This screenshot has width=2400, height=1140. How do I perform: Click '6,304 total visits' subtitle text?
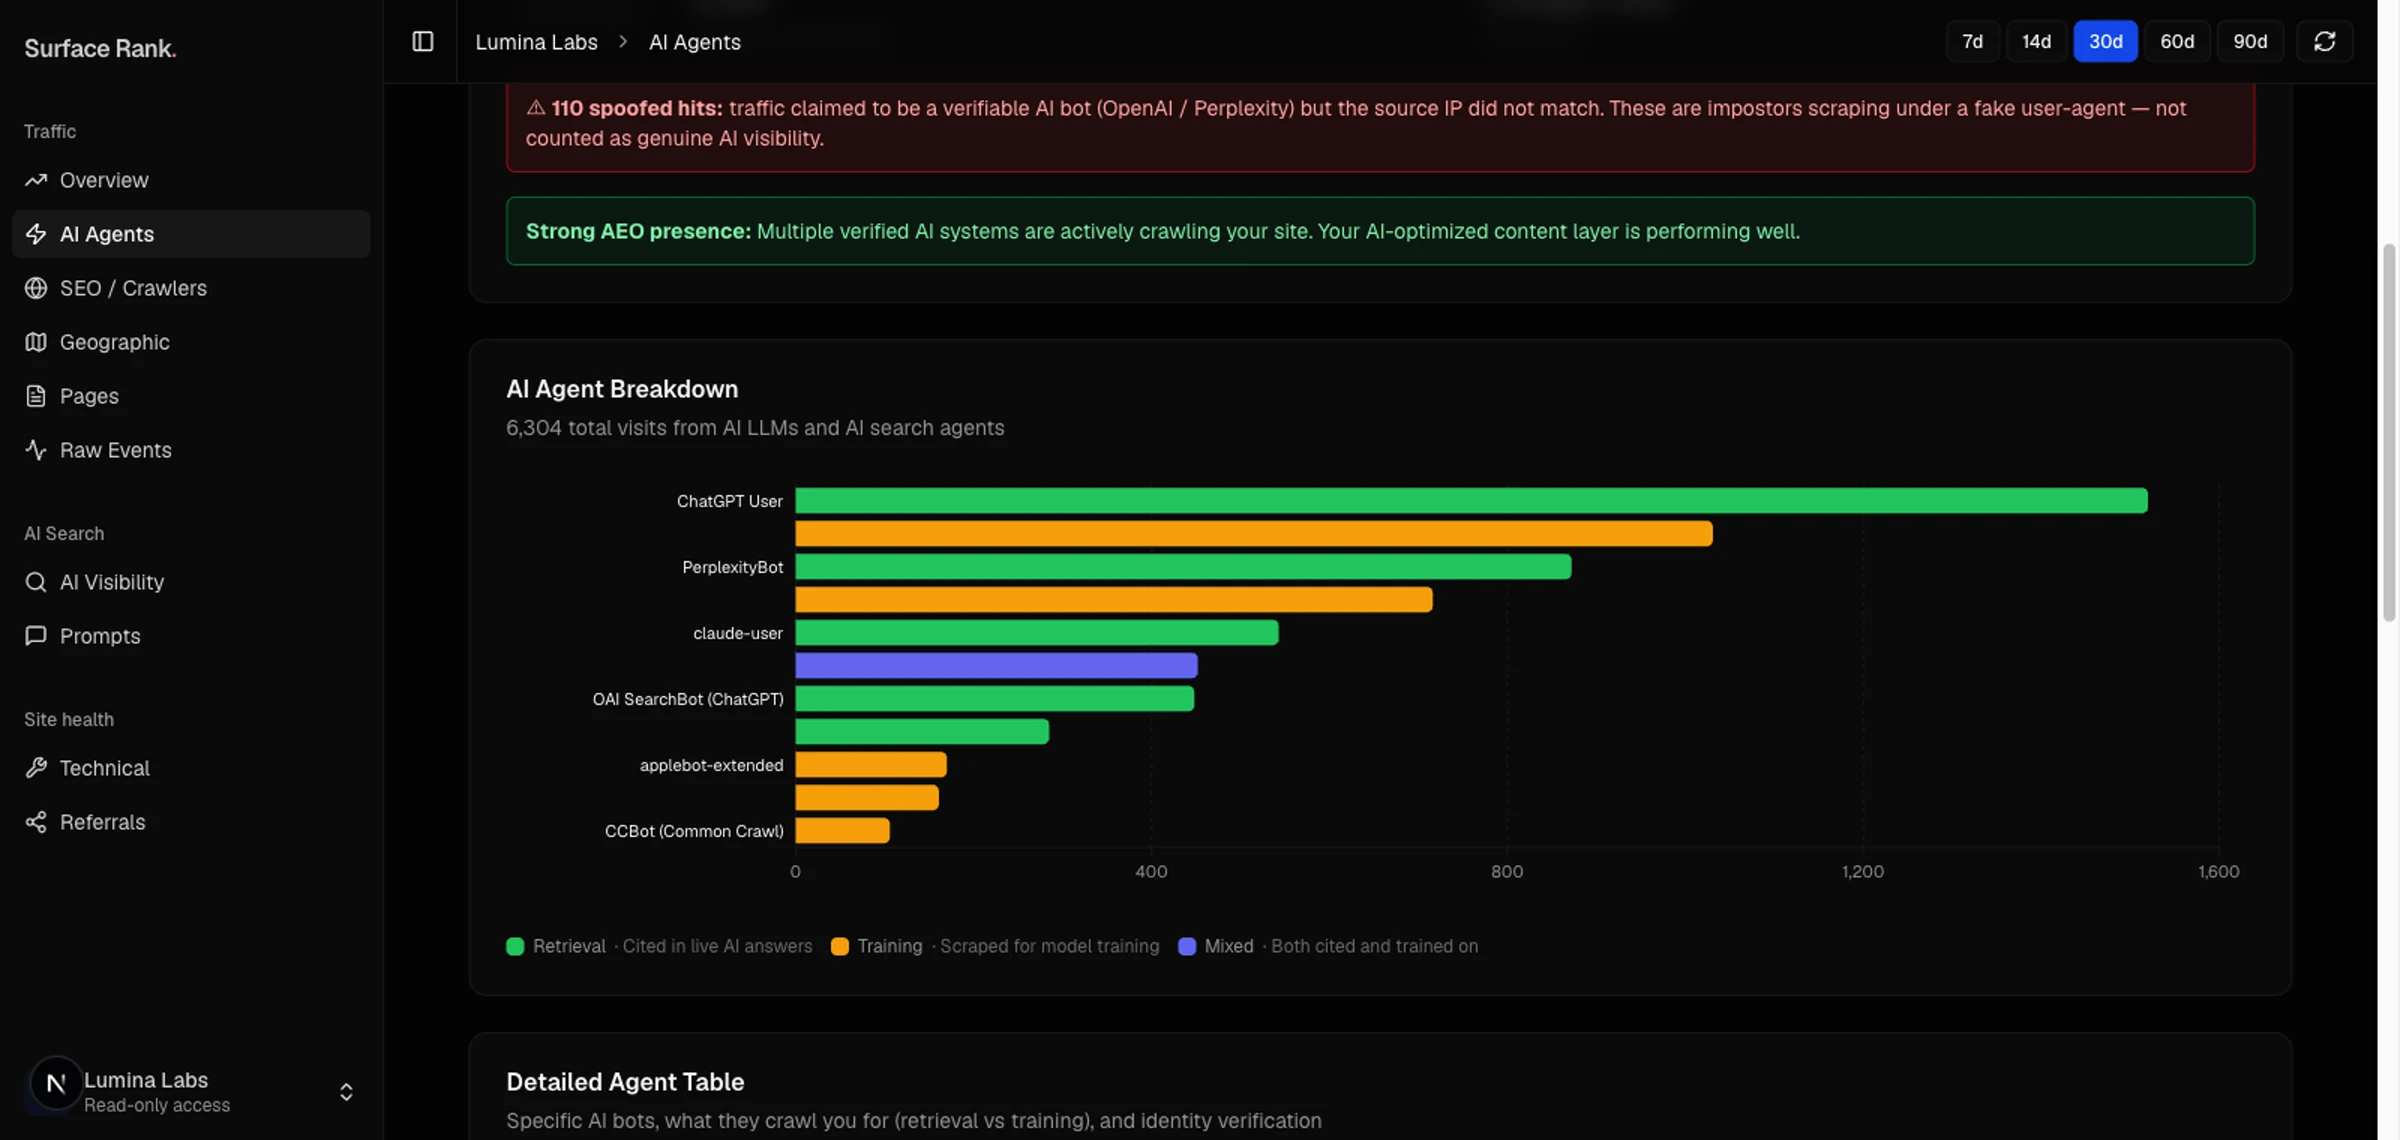click(755, 428)
